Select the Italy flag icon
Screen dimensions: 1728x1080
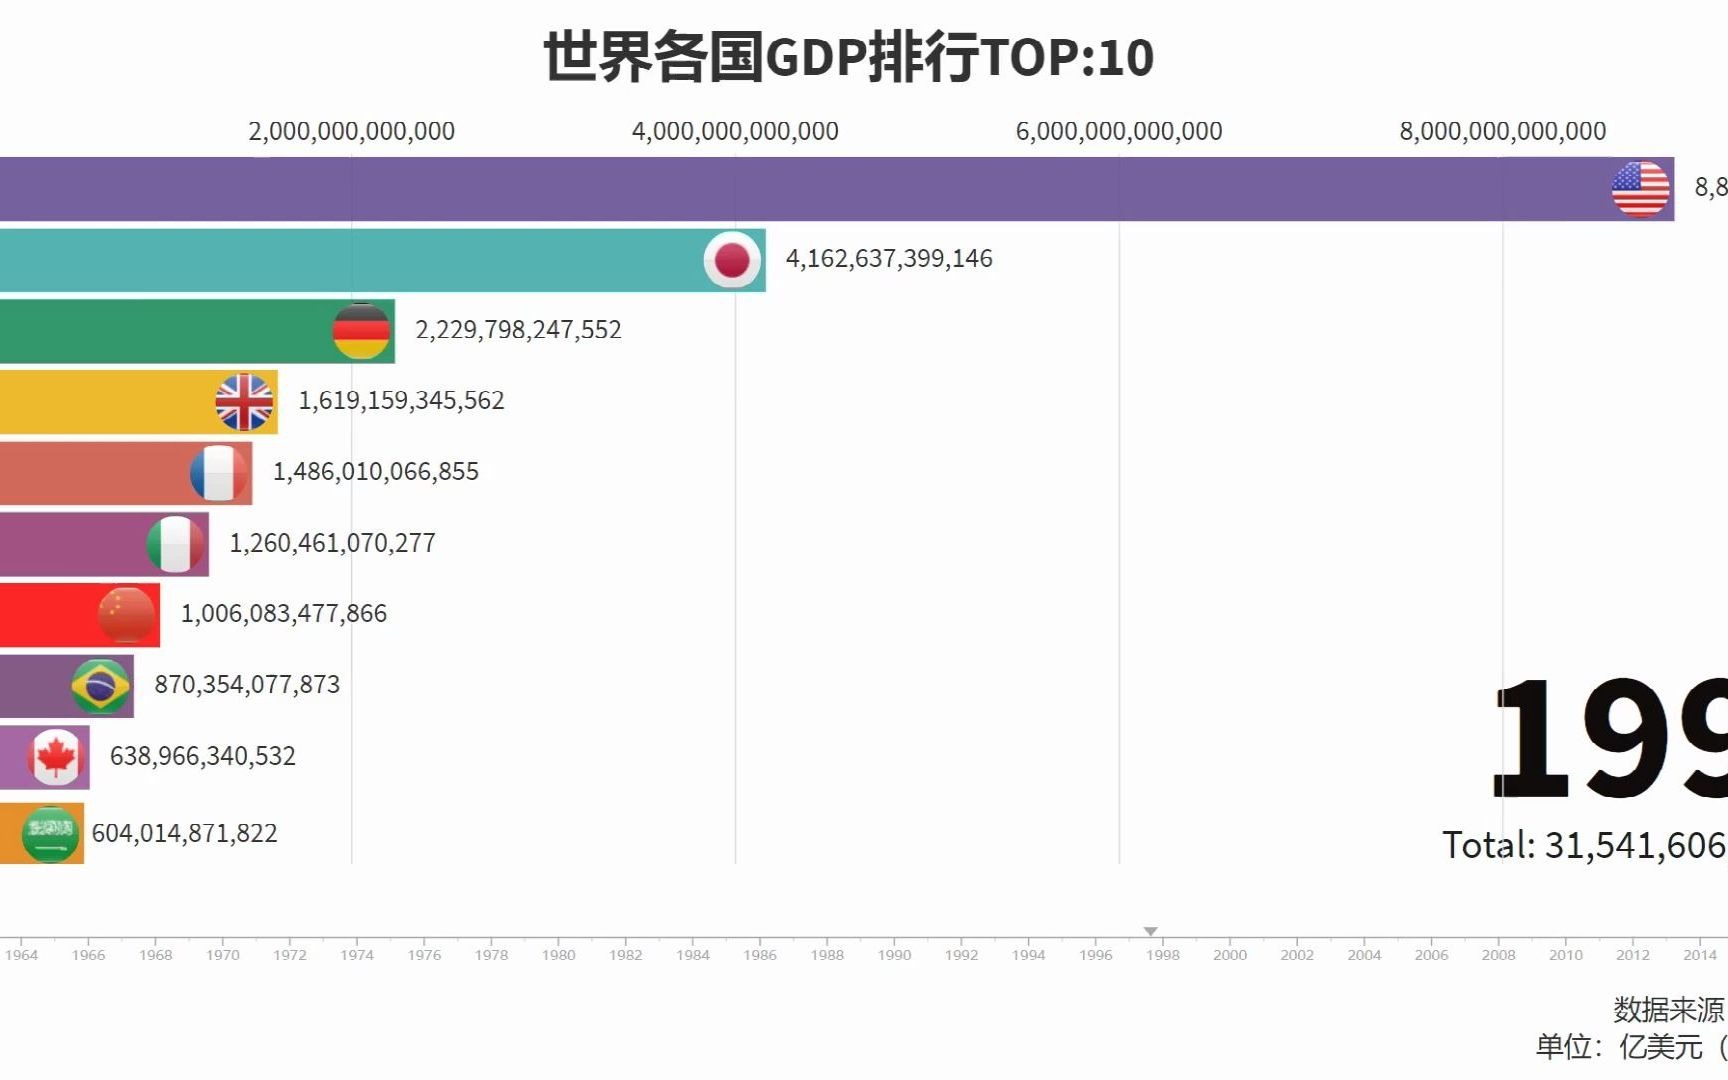[177, 543]
